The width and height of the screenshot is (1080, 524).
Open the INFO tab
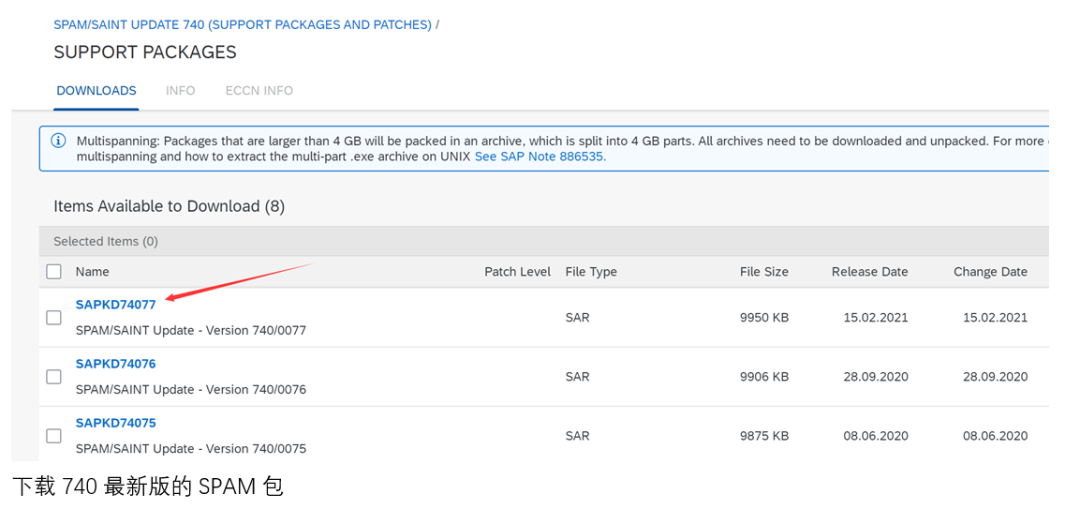(x=180, y=91)
